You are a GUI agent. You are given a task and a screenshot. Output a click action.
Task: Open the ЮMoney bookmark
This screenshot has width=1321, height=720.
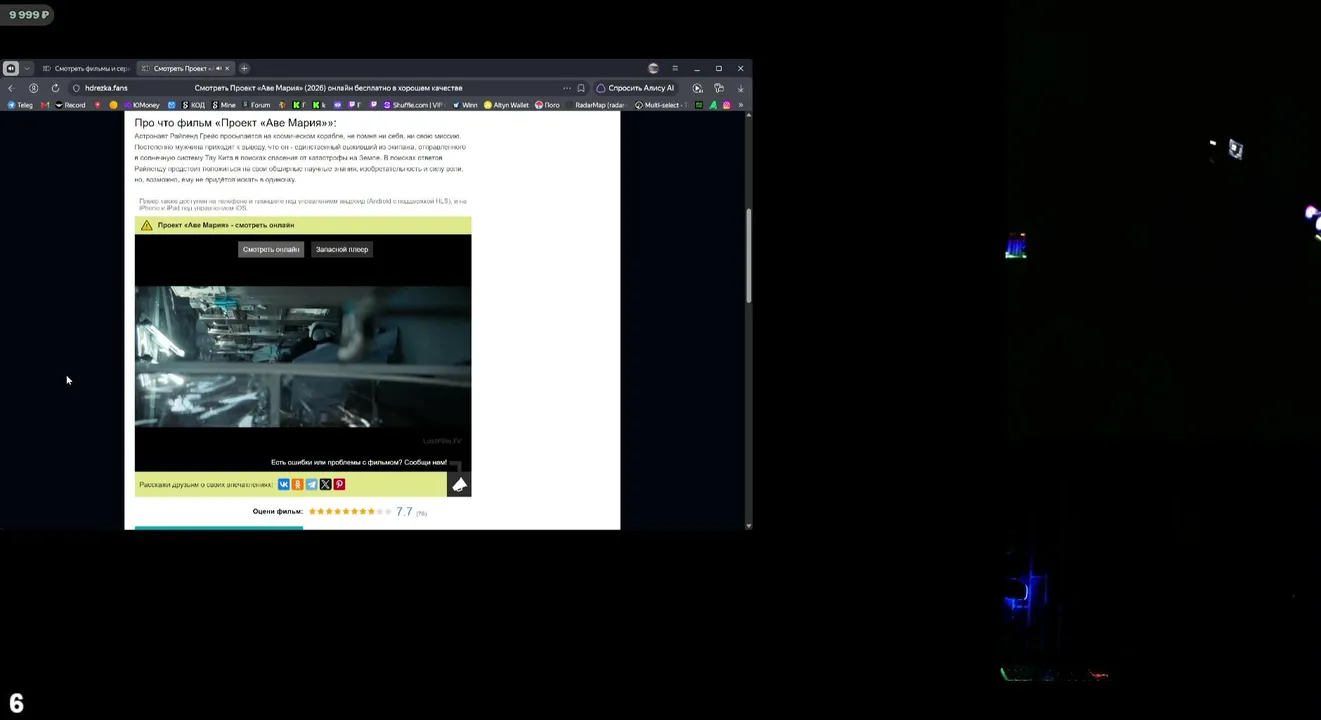point(140,105)
